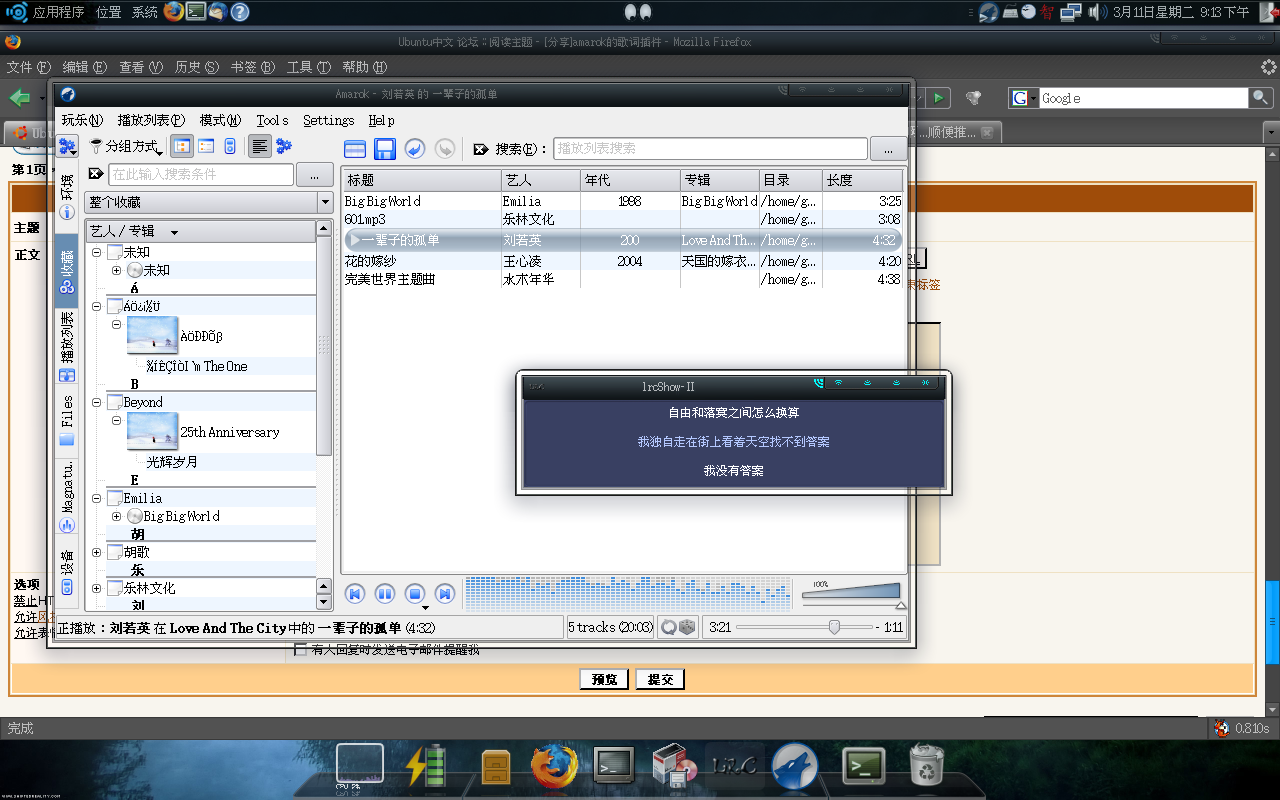
Task: Stop playback in Amarok
Action: click(x=415, y=594)
